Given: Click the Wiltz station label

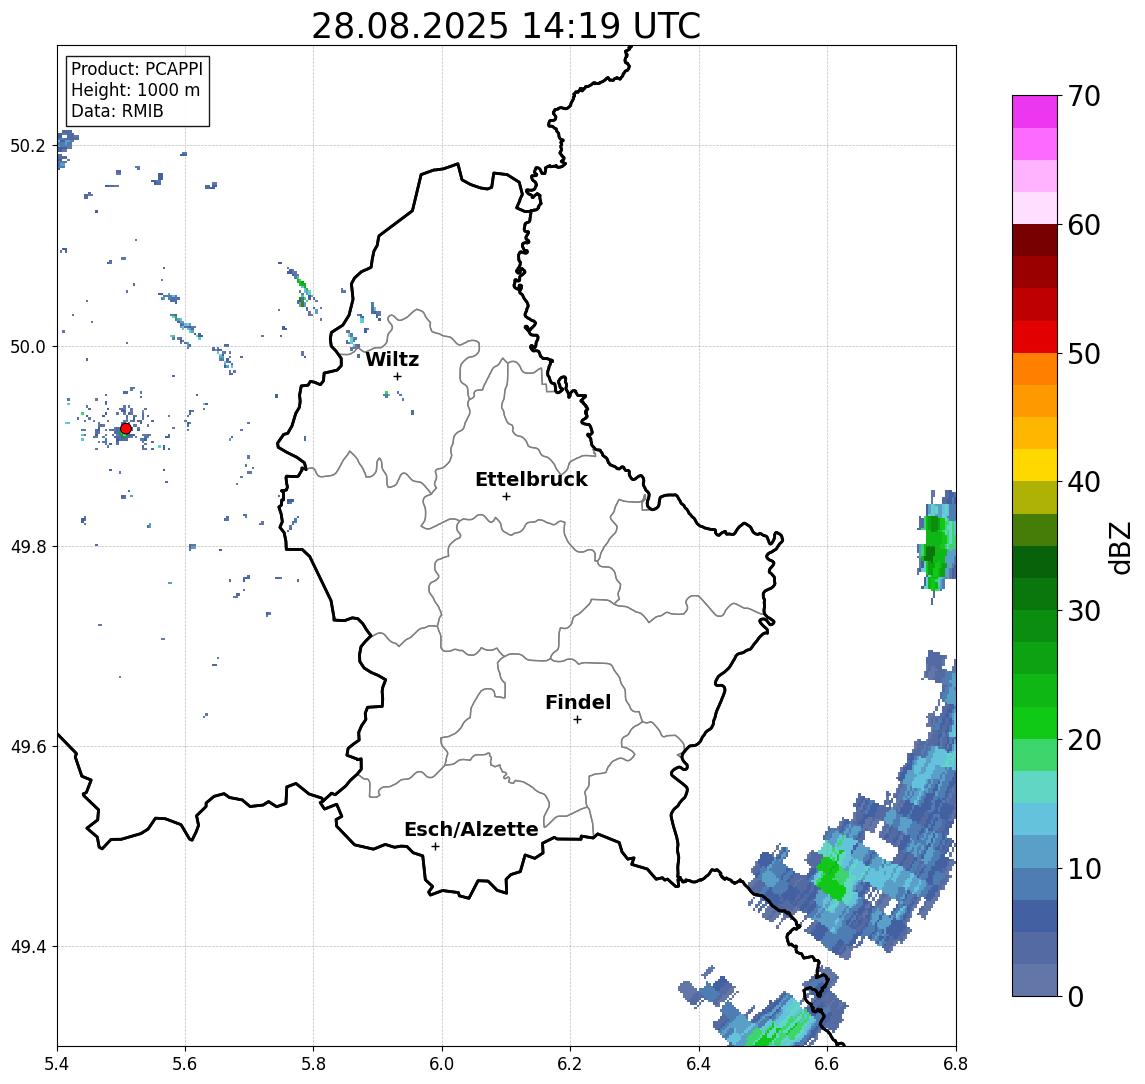Looking at the screenshot, I should [x=392, y=359].
